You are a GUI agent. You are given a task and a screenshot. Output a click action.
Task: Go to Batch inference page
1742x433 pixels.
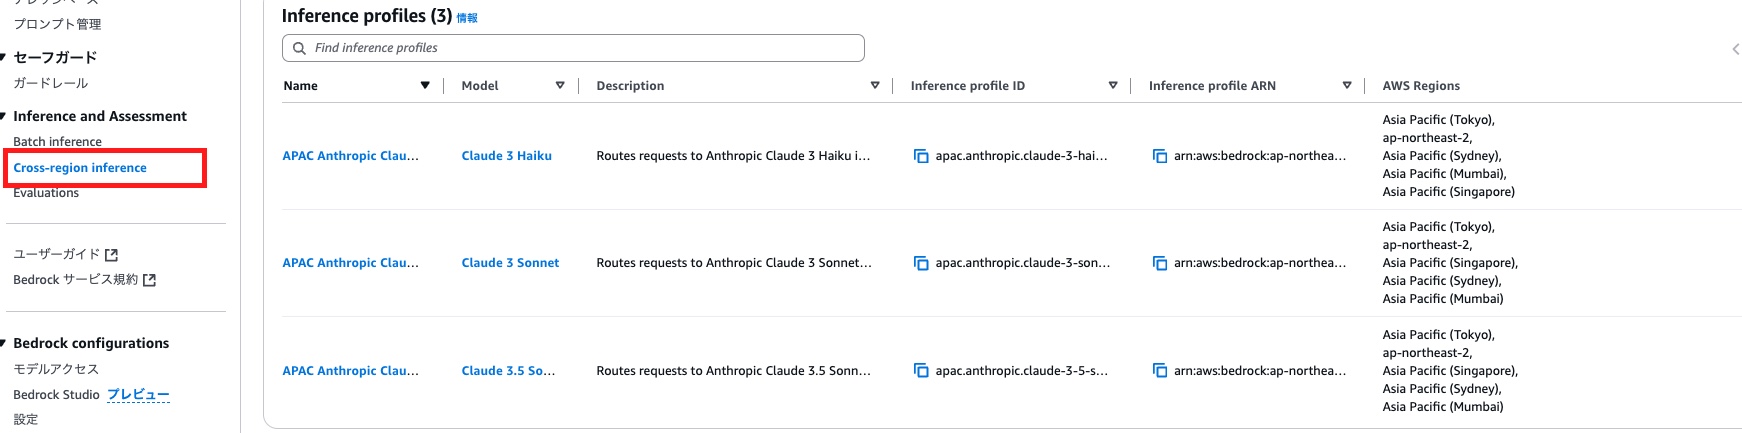[x=57, y=142]
